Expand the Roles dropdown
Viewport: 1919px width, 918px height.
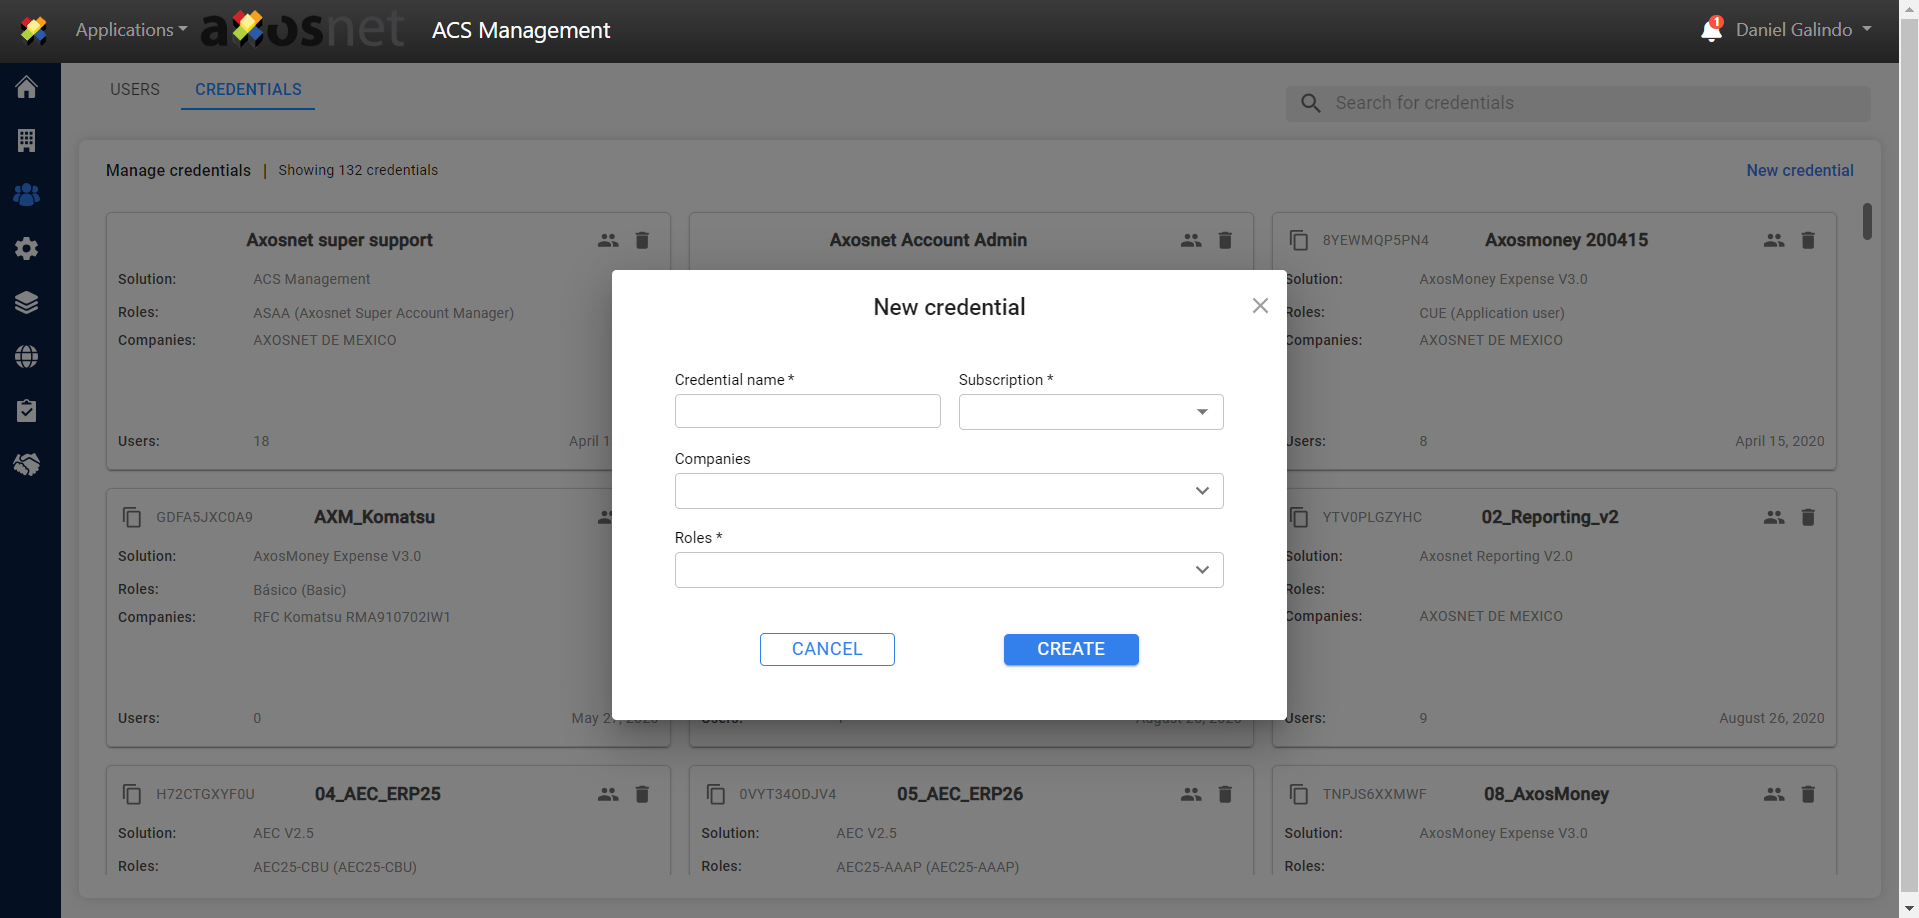[948, 570]
